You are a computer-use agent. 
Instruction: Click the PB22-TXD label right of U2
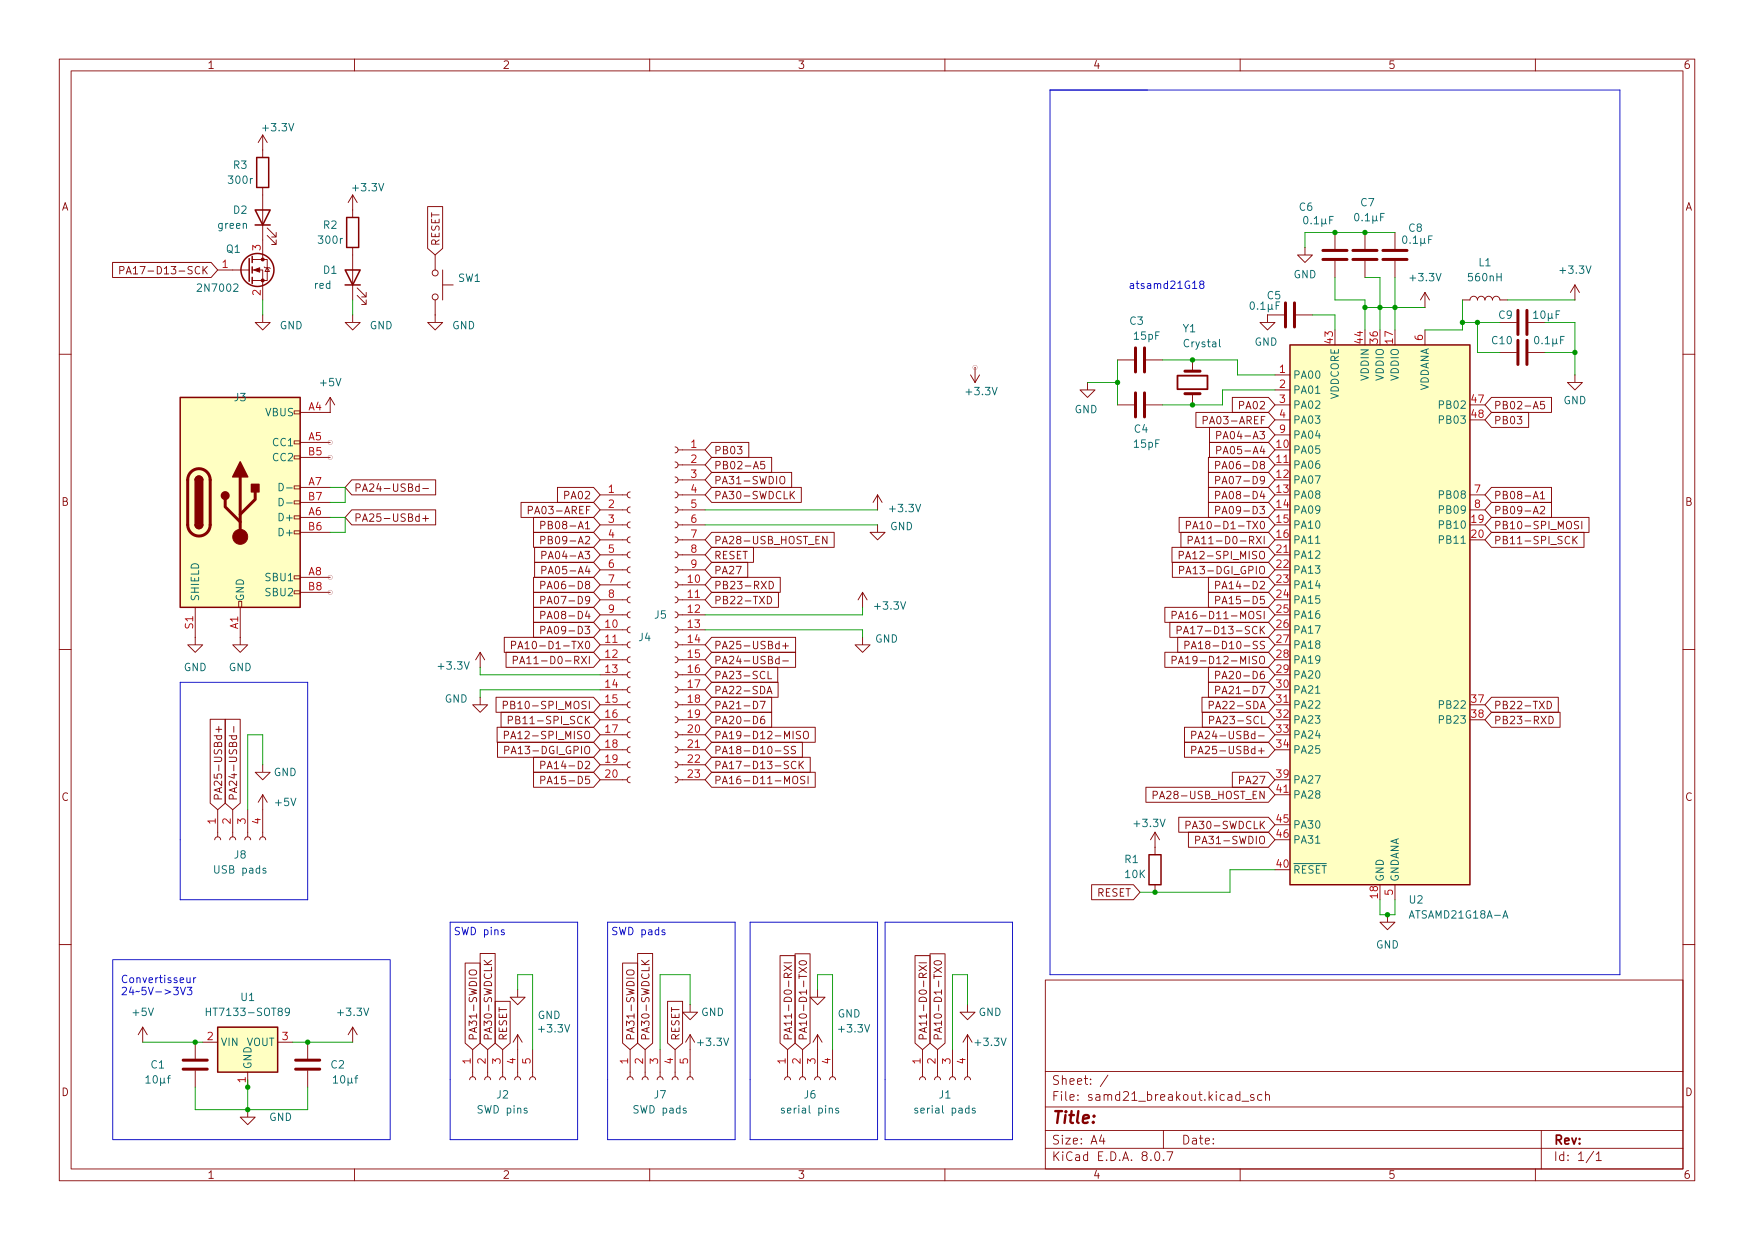[1523, 705]
